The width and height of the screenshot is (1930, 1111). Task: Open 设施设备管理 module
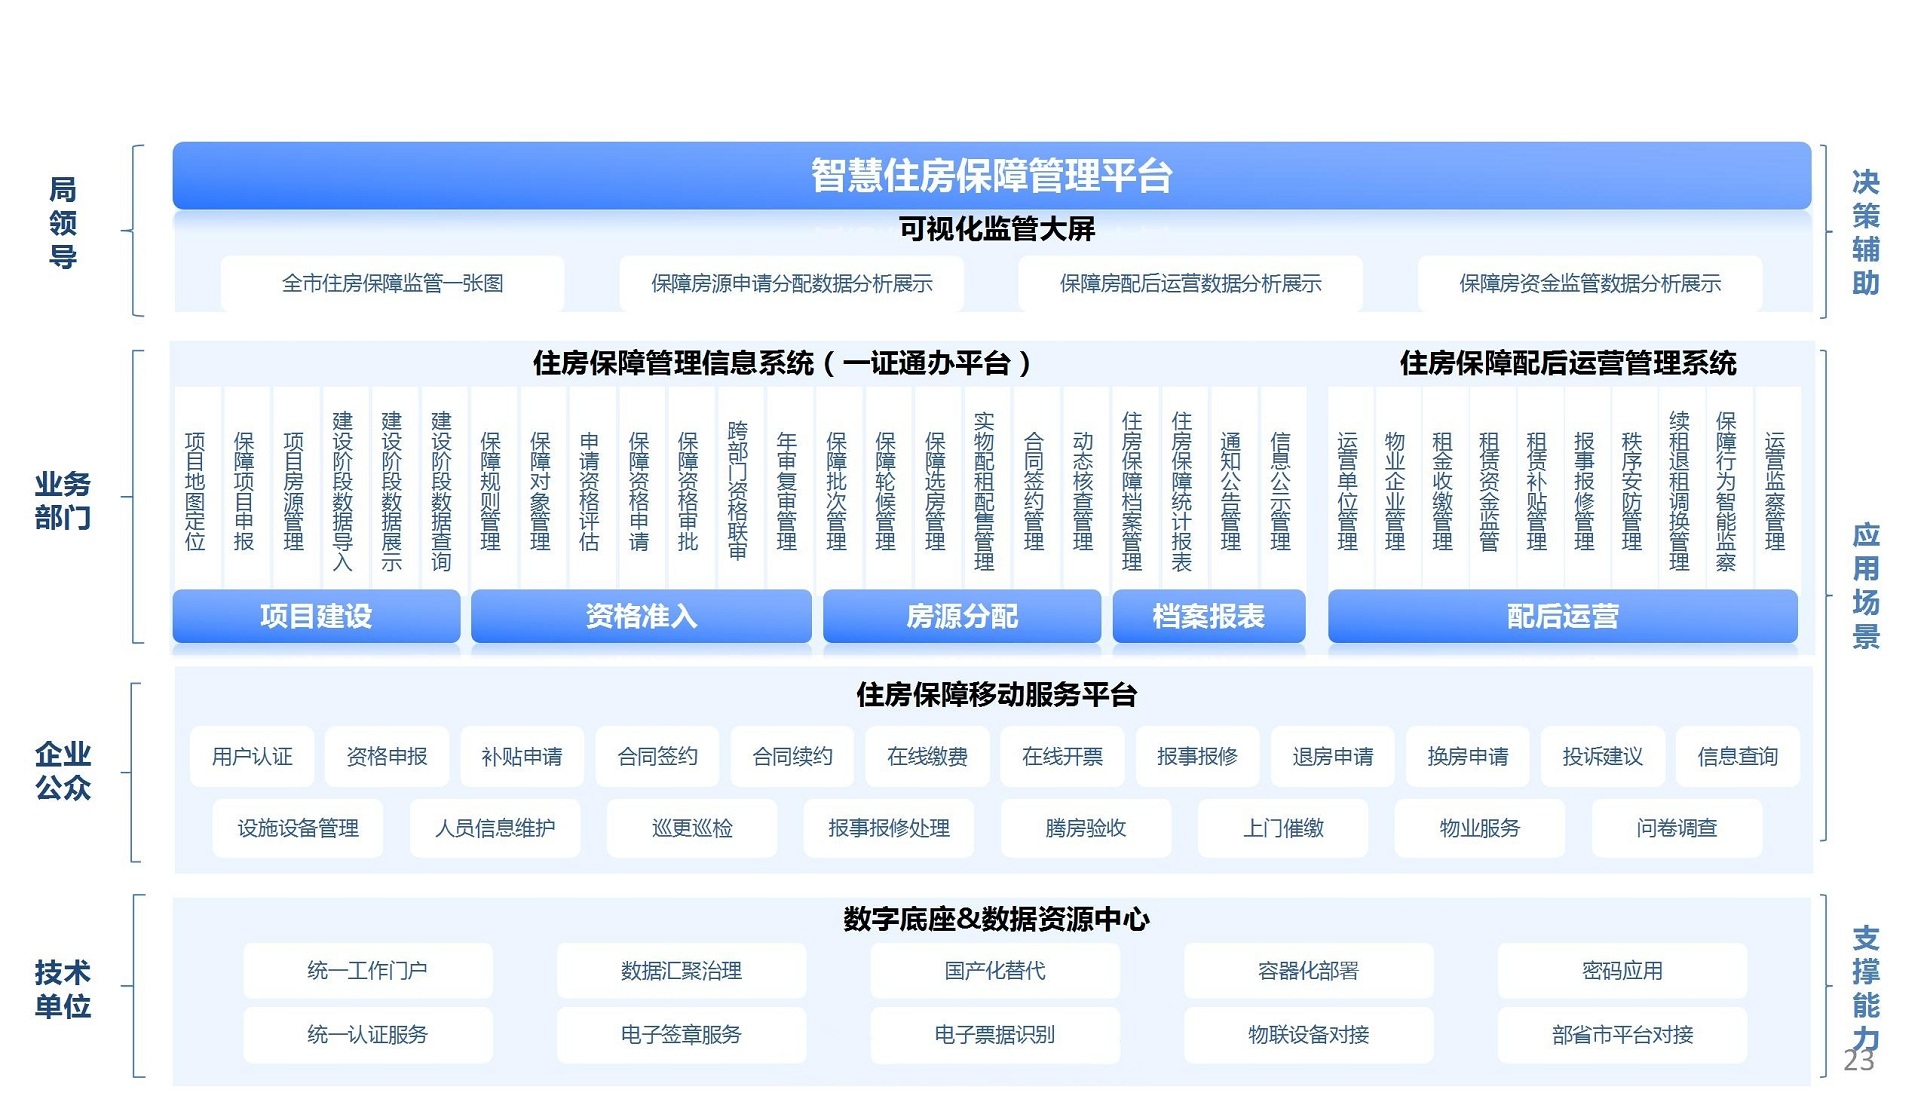tap(297, 828)
